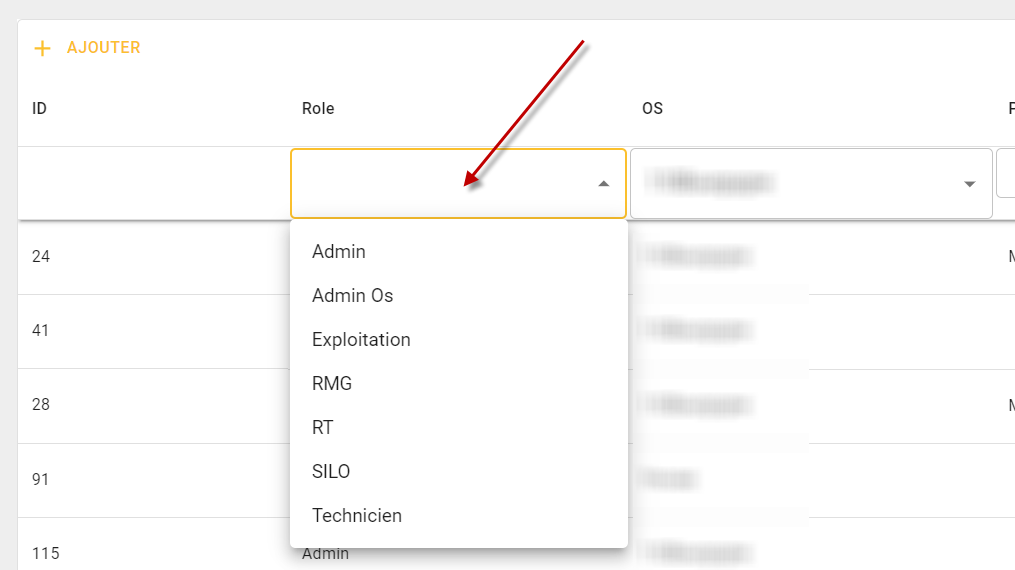Click the row with ID 24
1015x570 pixels.
pos(41,257)
